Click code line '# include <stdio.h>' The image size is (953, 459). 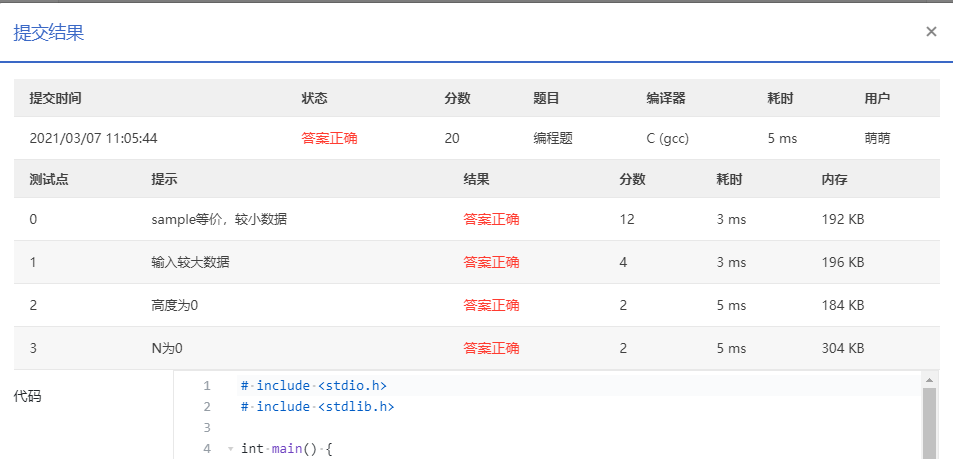(x=314, y=386)
